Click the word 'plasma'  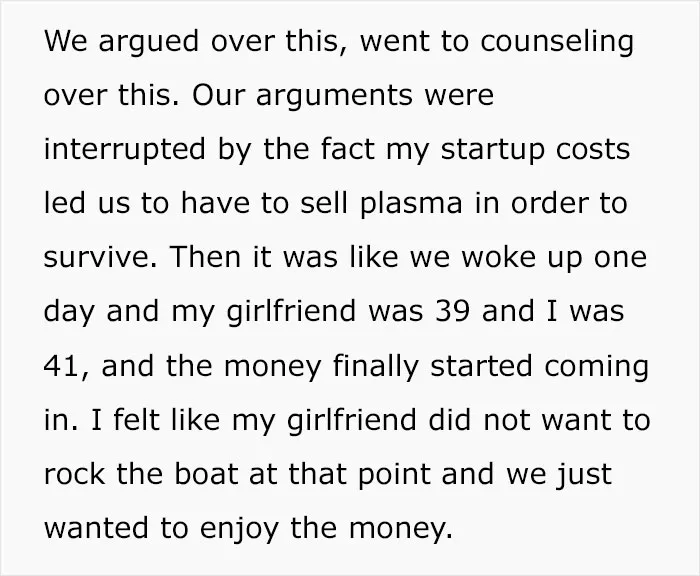coord(411,205)
